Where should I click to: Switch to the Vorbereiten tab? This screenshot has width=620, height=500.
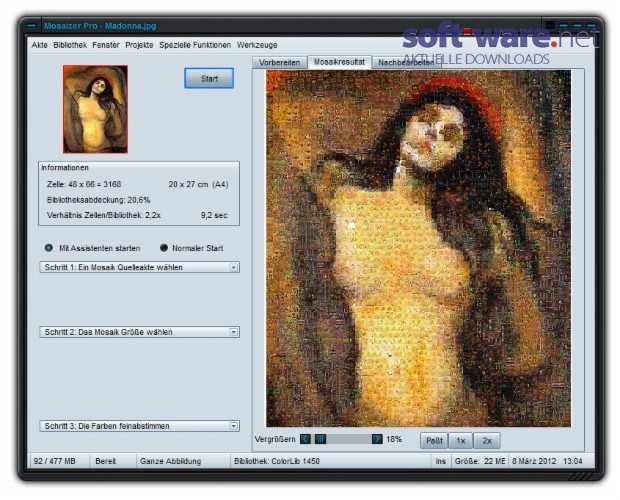pos(280,62)
